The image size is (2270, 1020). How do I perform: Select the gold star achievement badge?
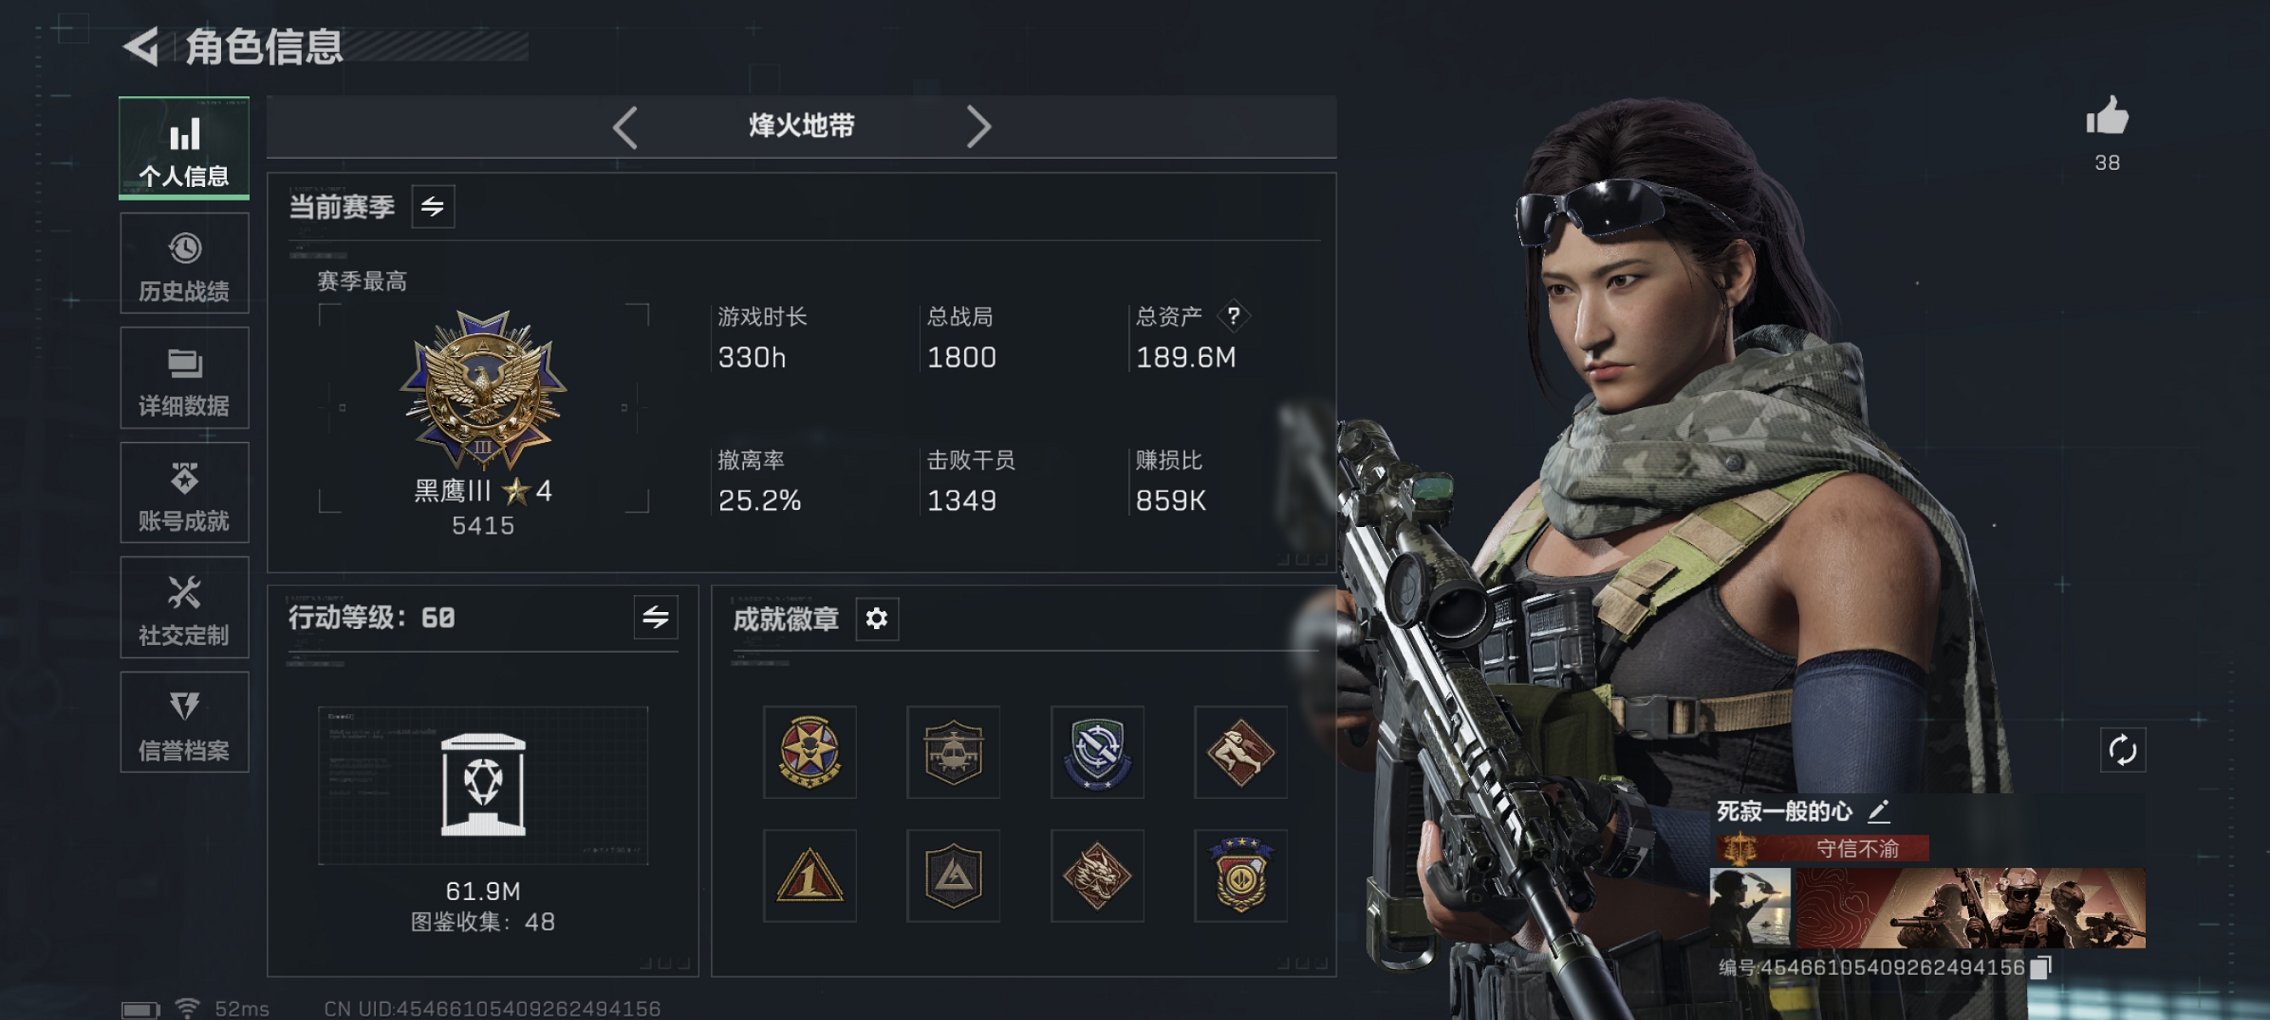pyautogui.click(x=810, y=752)
